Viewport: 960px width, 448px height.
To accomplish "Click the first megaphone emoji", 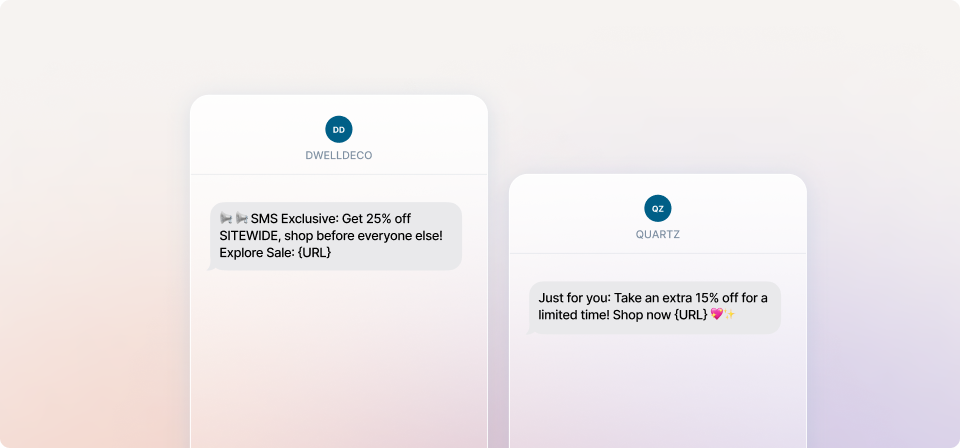I will (226, 218).
